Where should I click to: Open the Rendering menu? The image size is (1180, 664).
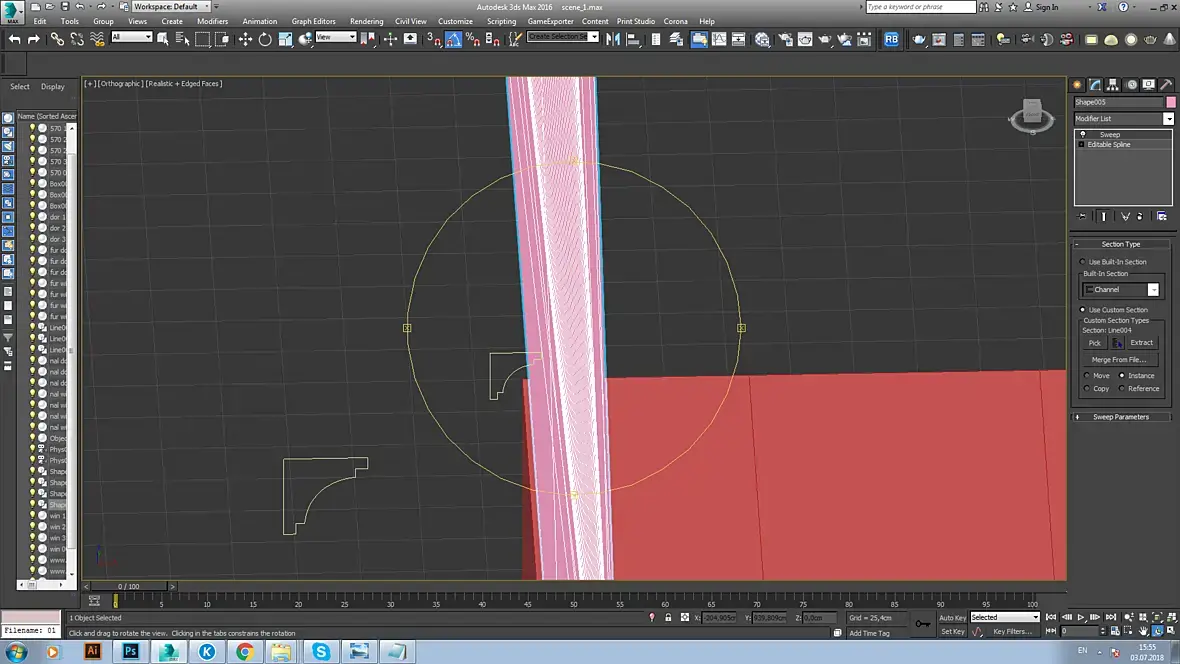point(366,21)
